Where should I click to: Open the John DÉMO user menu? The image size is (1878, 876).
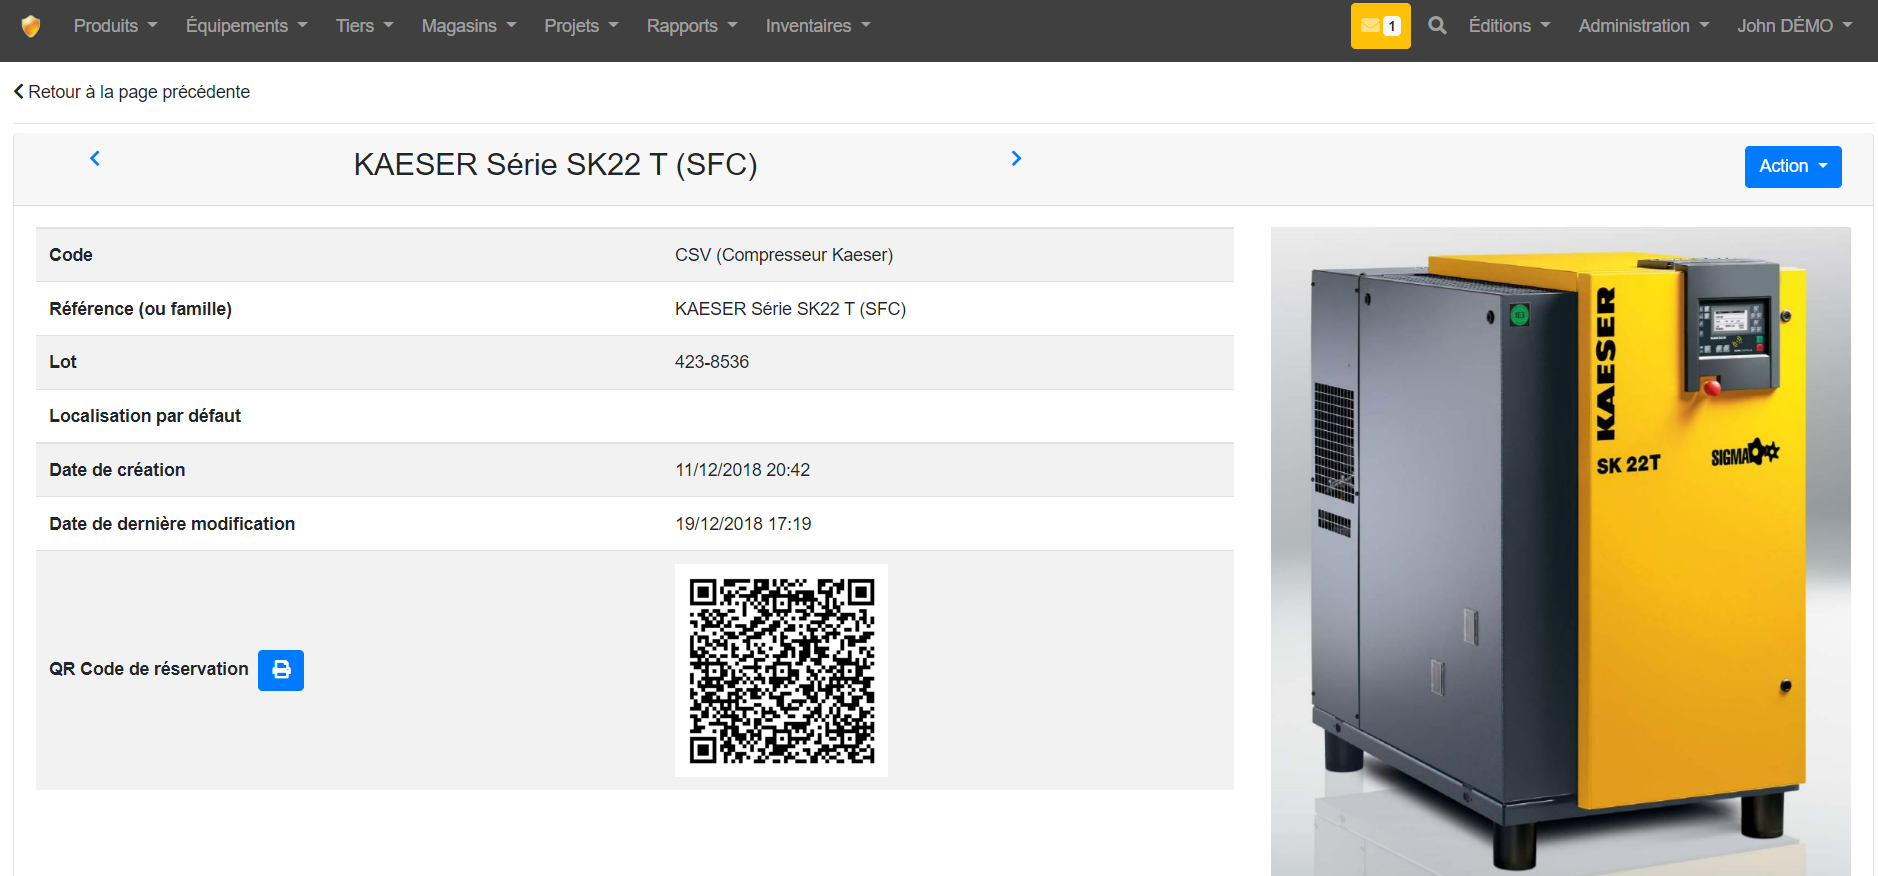pyautogui.click(x=1794, y=26)
